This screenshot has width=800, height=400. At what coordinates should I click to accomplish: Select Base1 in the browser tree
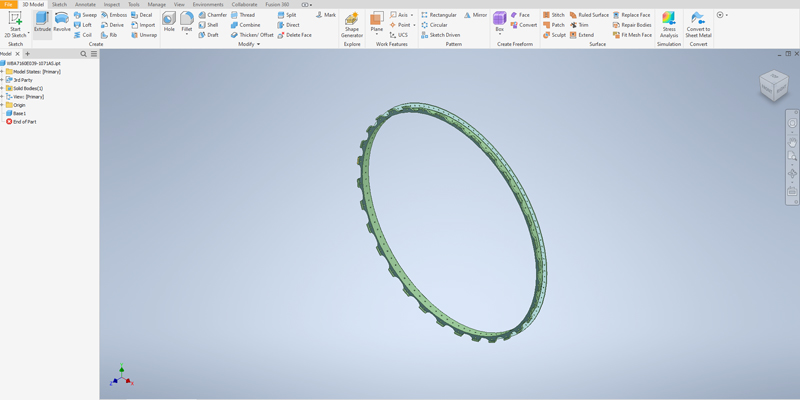click(x=15, y=113)
